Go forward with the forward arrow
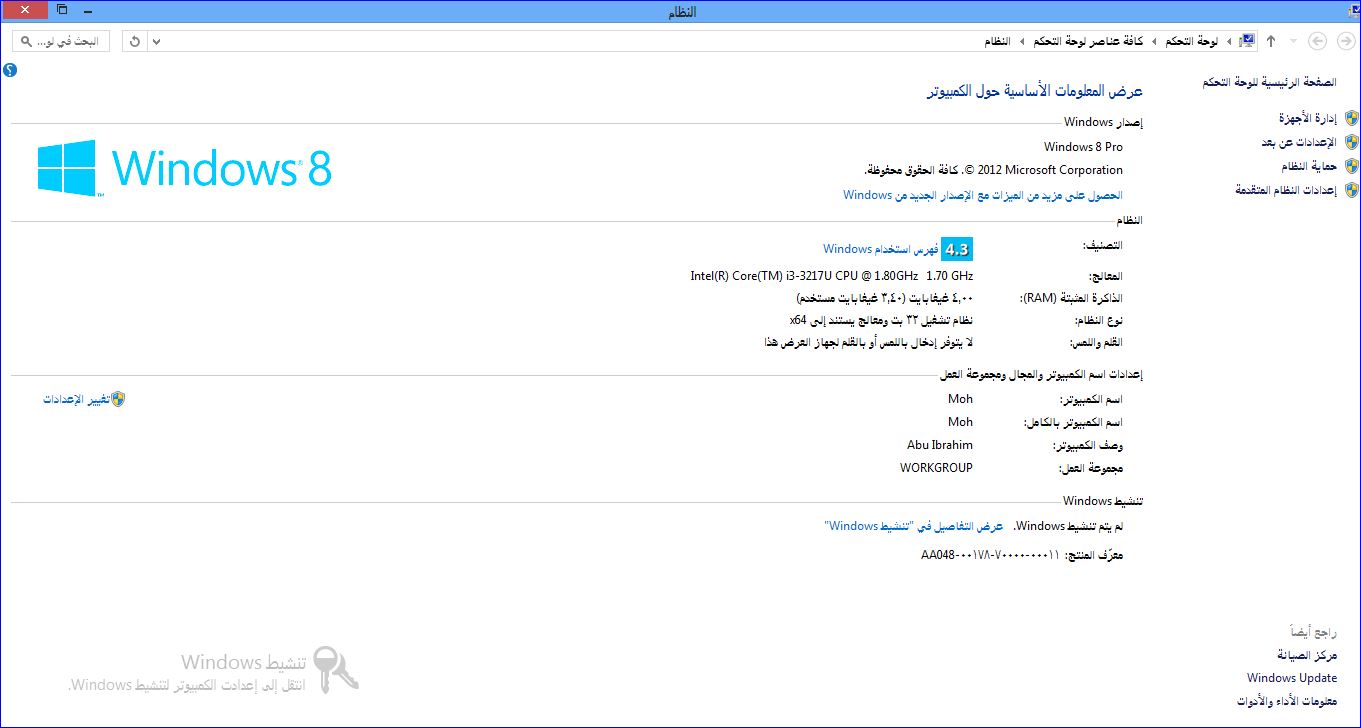Viewport: 1361px width, 728px height. [1318, 41]
